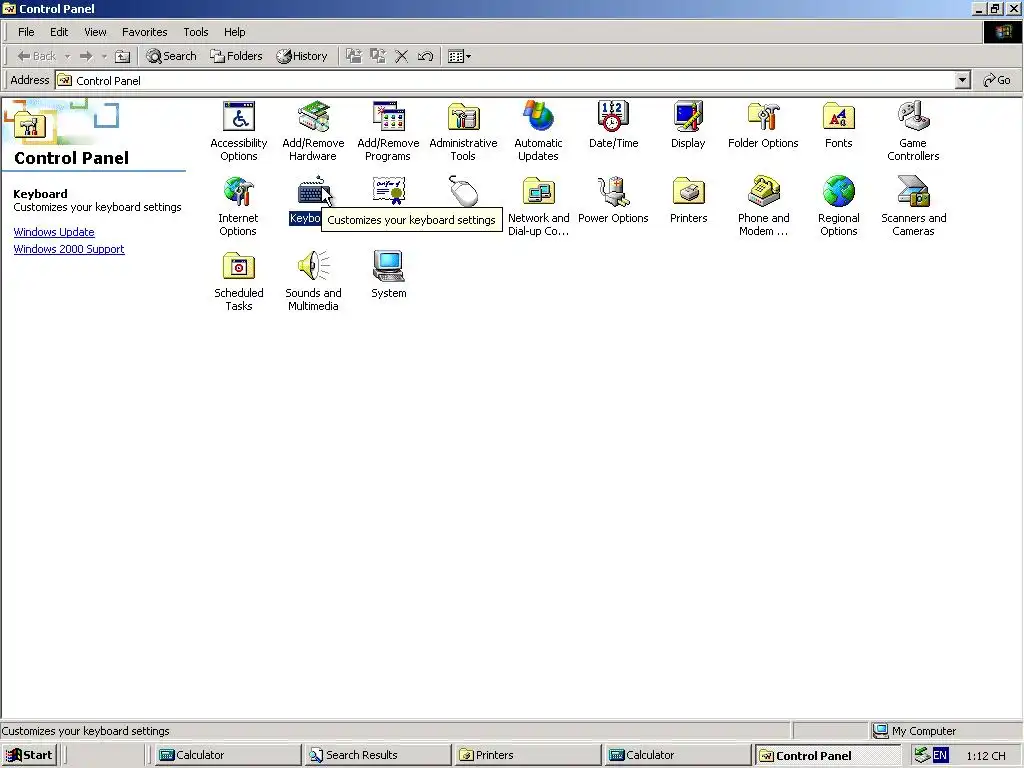This screenshot has height=768, width=1024.
Task: Open the File menu
Action: (x=26, y=32)
